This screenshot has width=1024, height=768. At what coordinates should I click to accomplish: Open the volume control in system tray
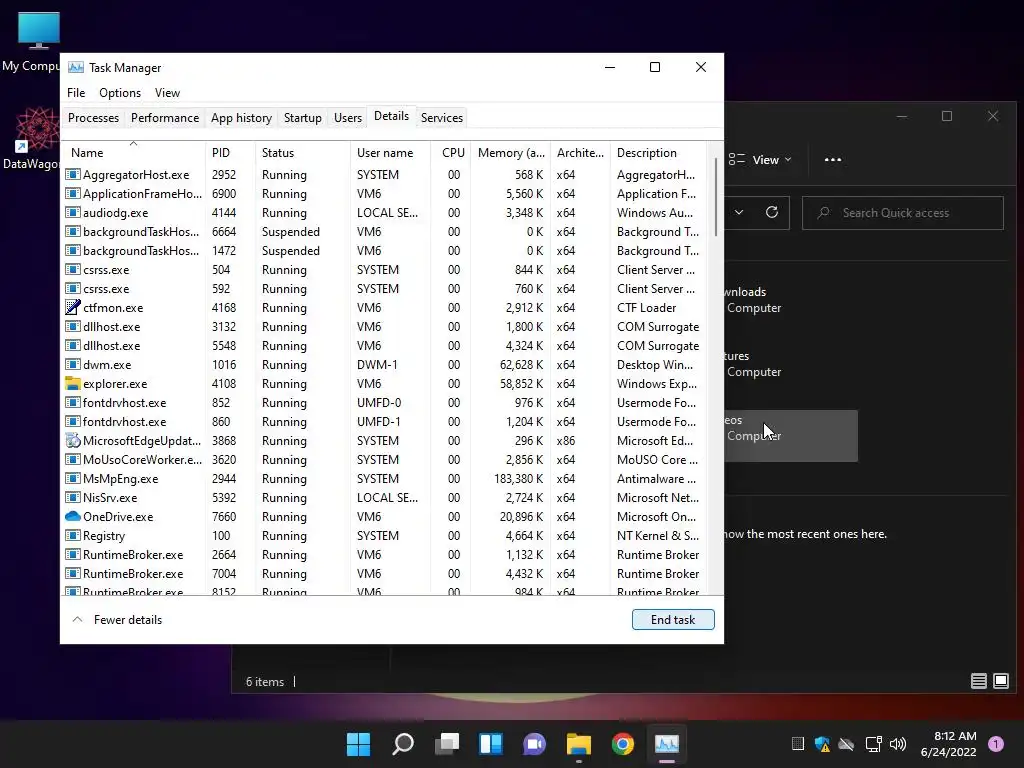(x=898, y=744)
